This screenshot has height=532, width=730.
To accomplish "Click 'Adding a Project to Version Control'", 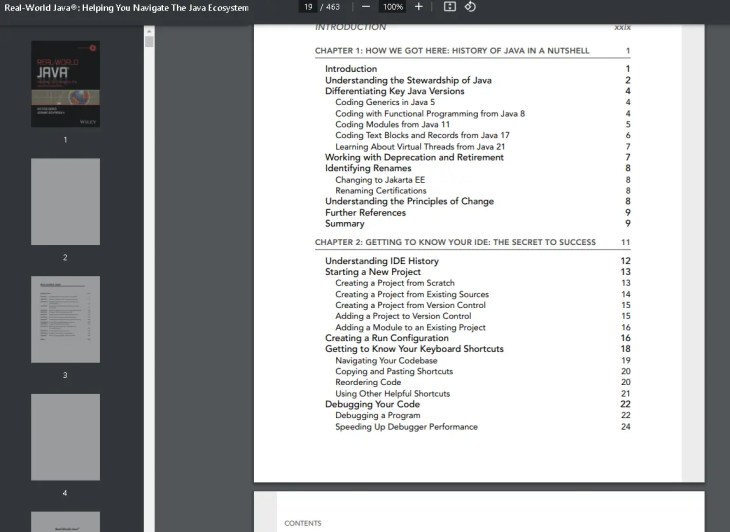I will tap(403, 316).
